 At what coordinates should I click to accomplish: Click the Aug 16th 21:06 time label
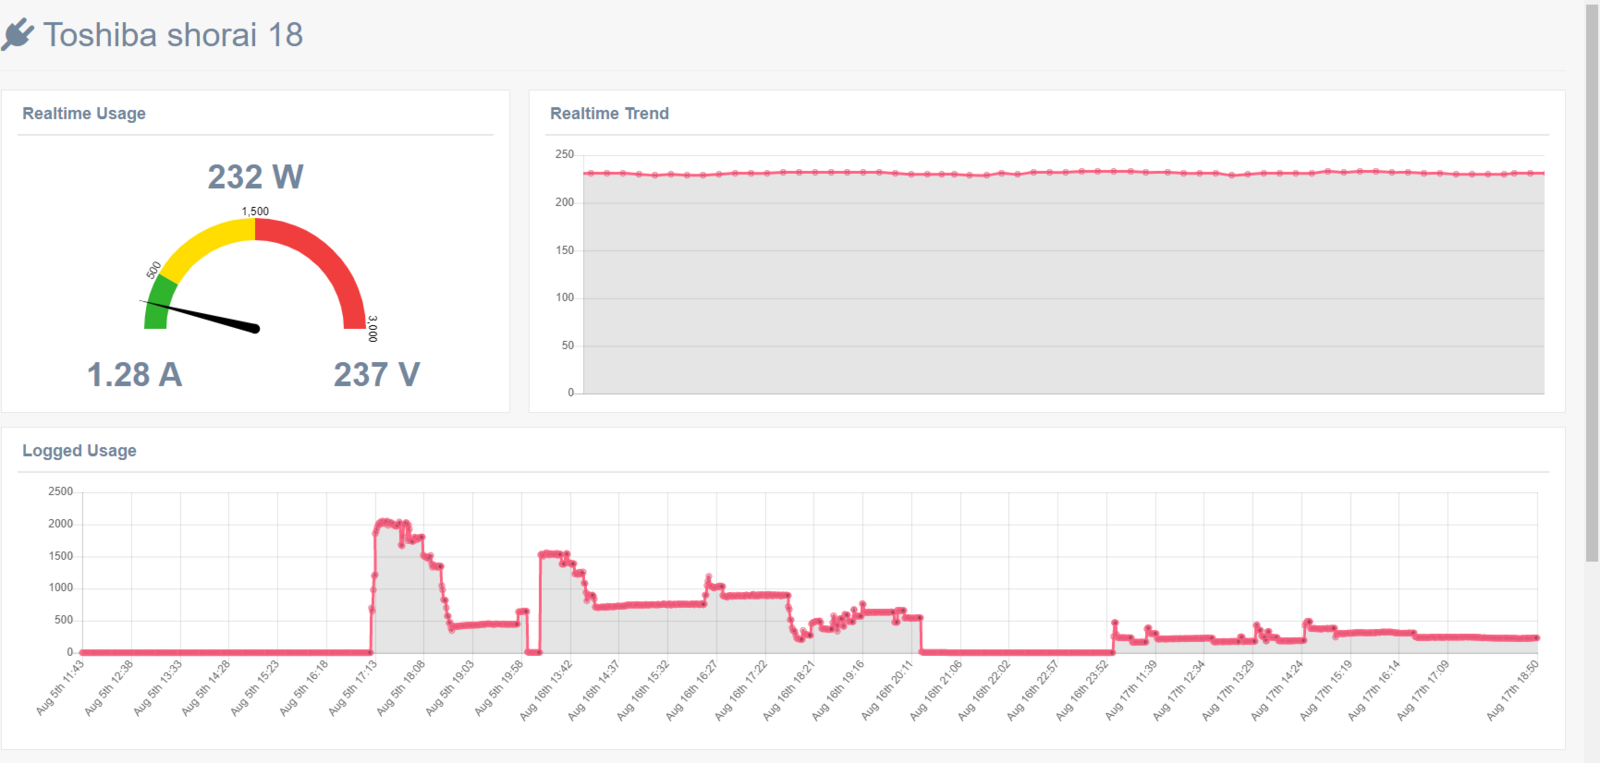pos(936,690)
